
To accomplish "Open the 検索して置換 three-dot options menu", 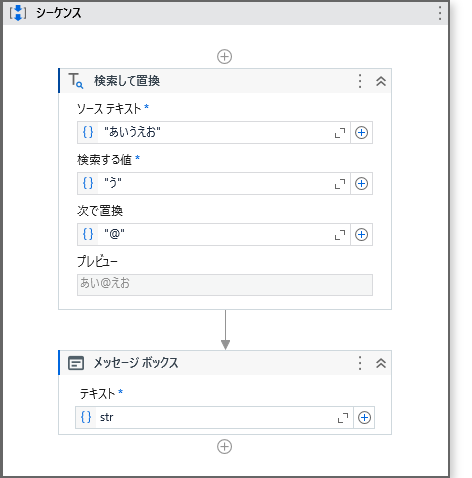I will click(360, 81).
